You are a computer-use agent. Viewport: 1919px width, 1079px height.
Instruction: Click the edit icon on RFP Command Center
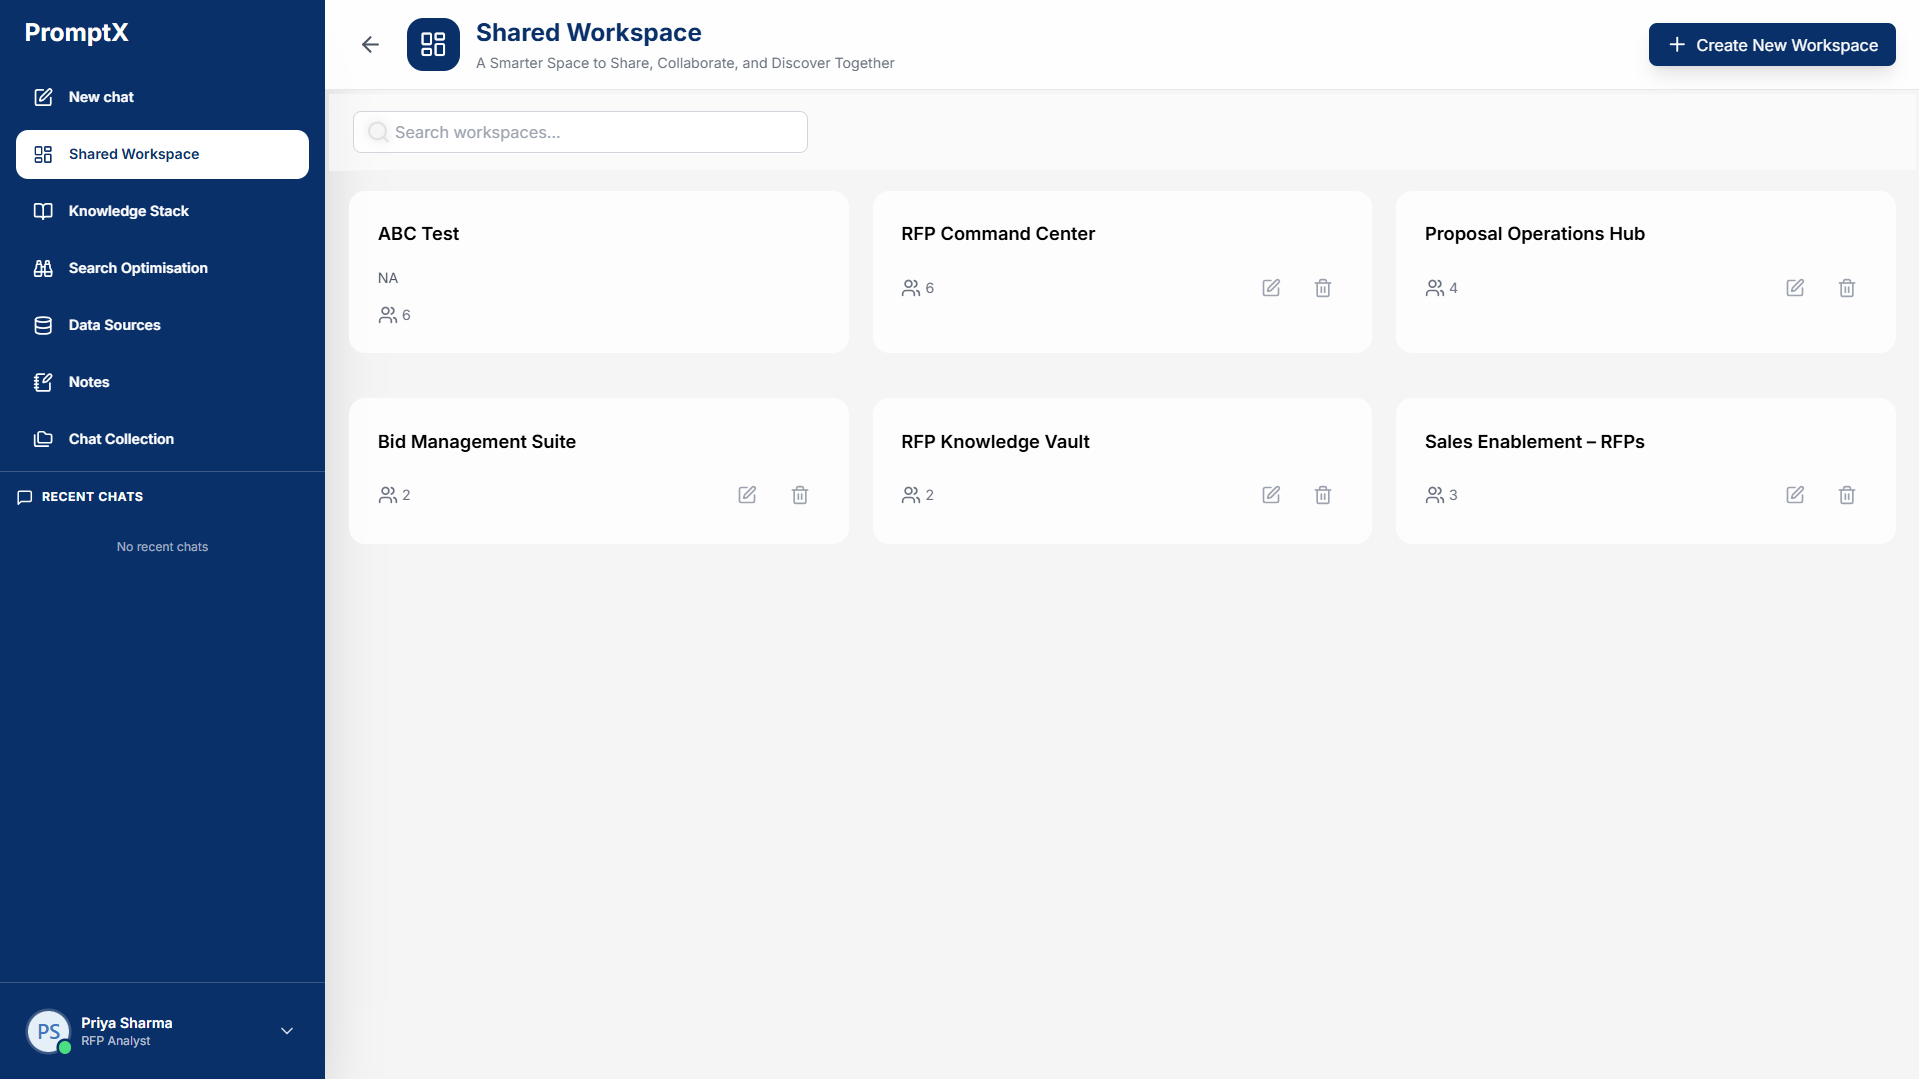[1271, 288]
